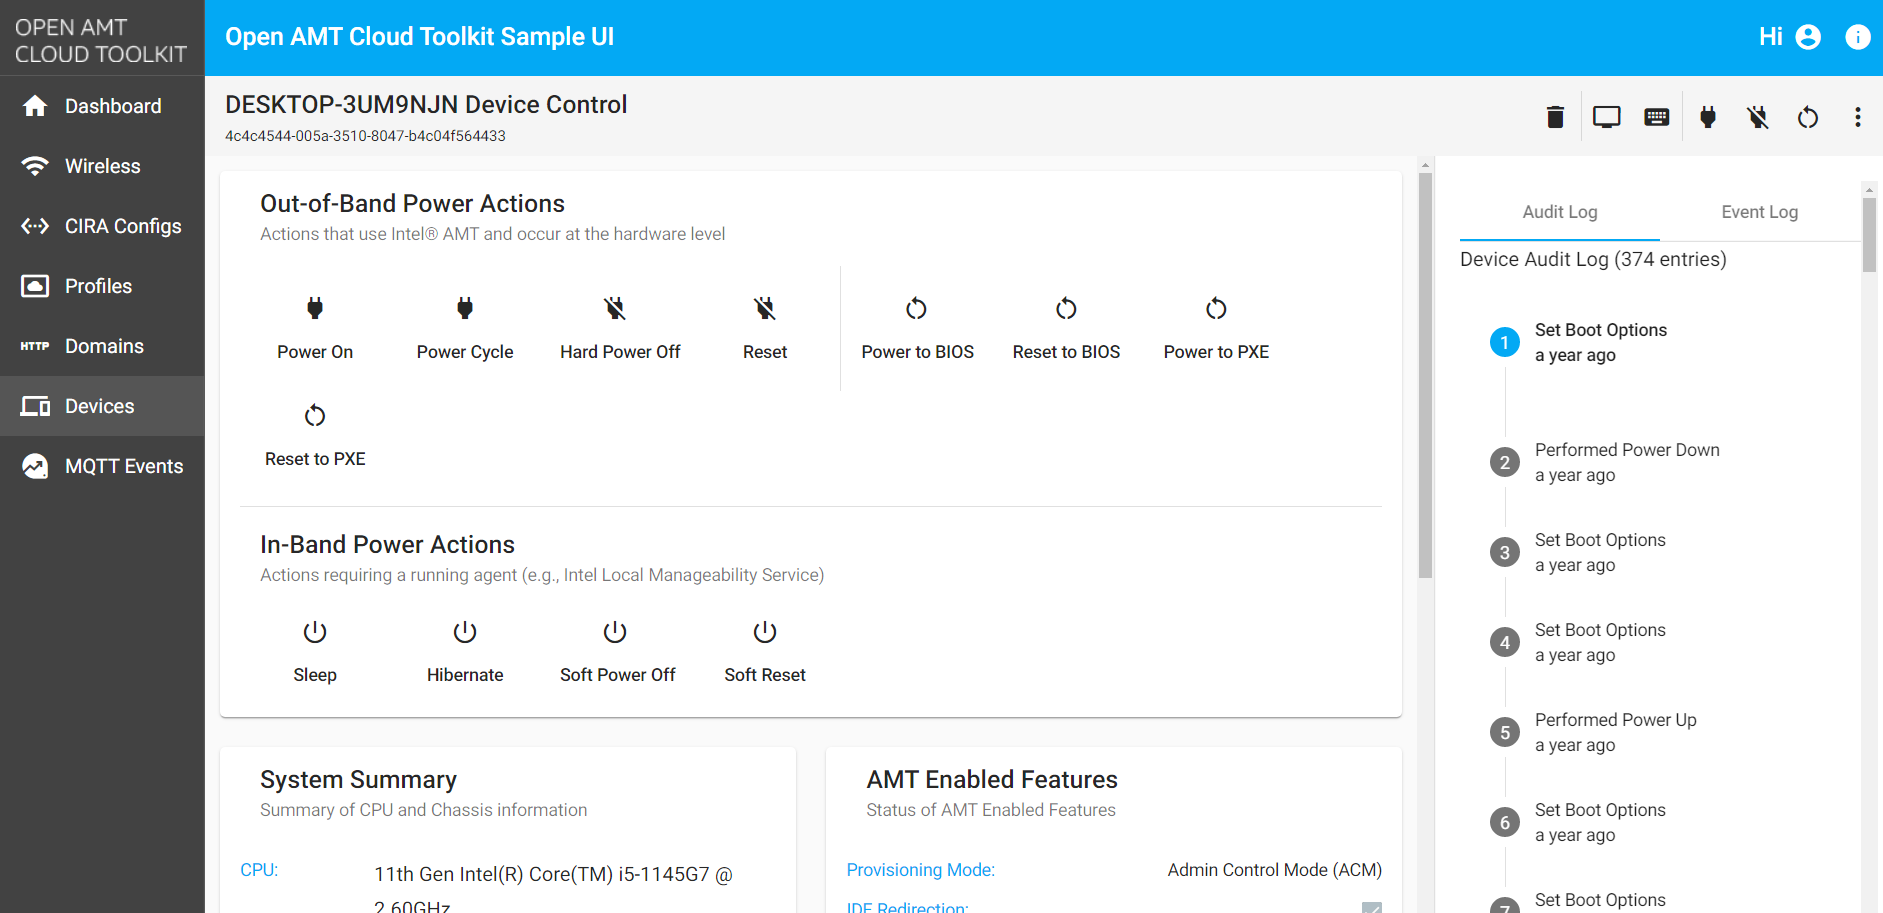Open CIRA Configs section

coord(102,226)
